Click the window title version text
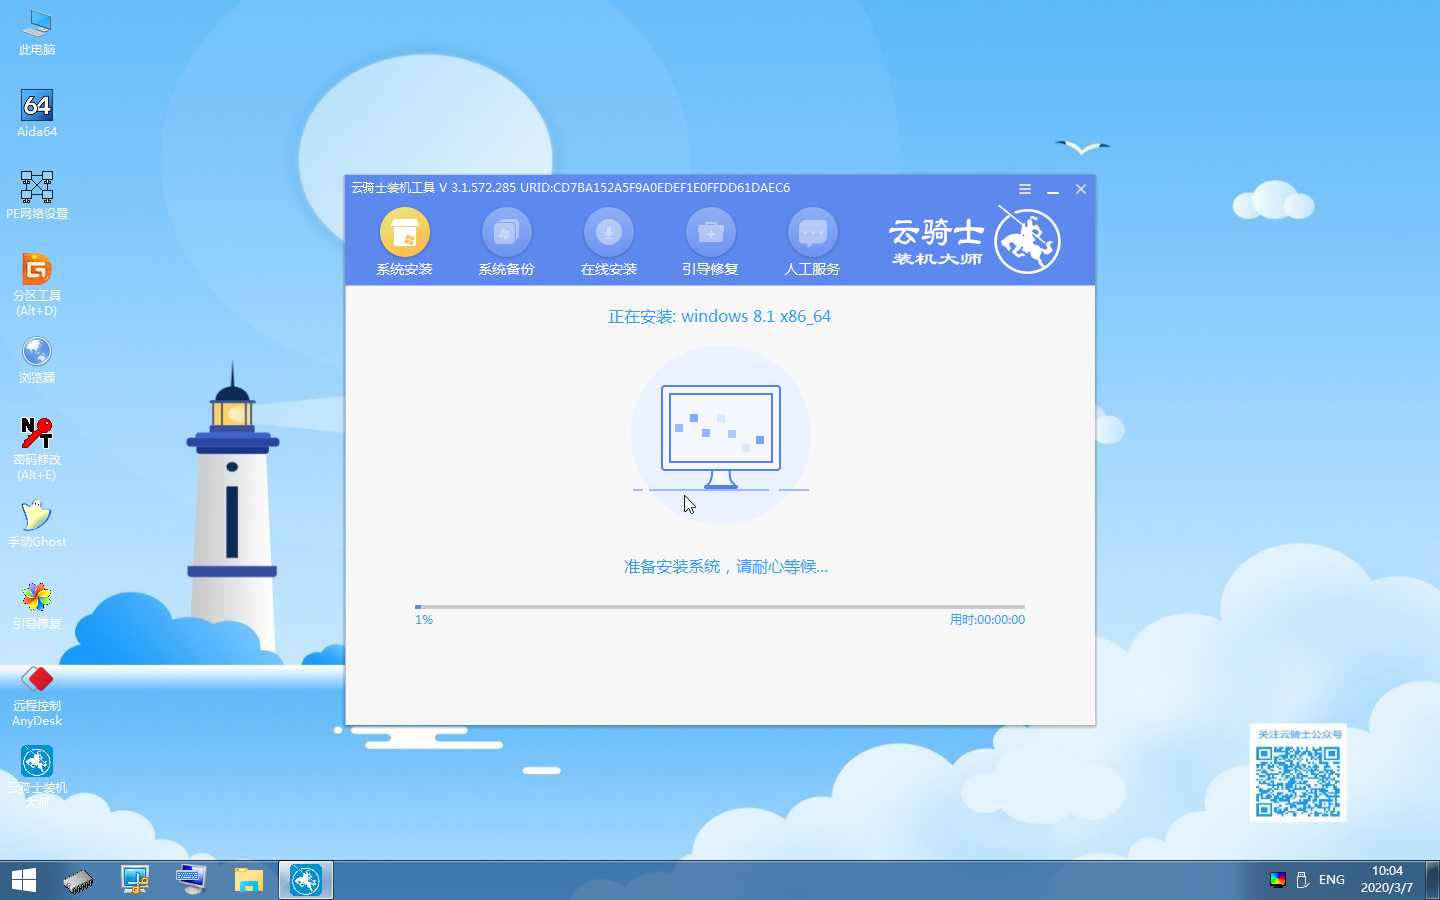 point(571,188)
